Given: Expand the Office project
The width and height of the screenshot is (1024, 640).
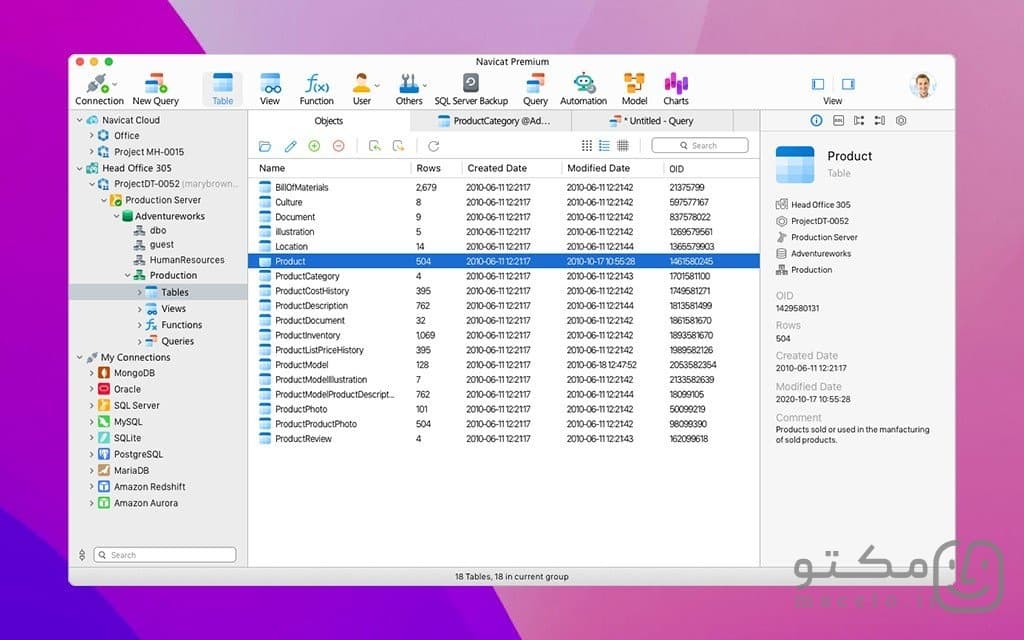Looking at the screenshot, I should (x=91, y=136).
